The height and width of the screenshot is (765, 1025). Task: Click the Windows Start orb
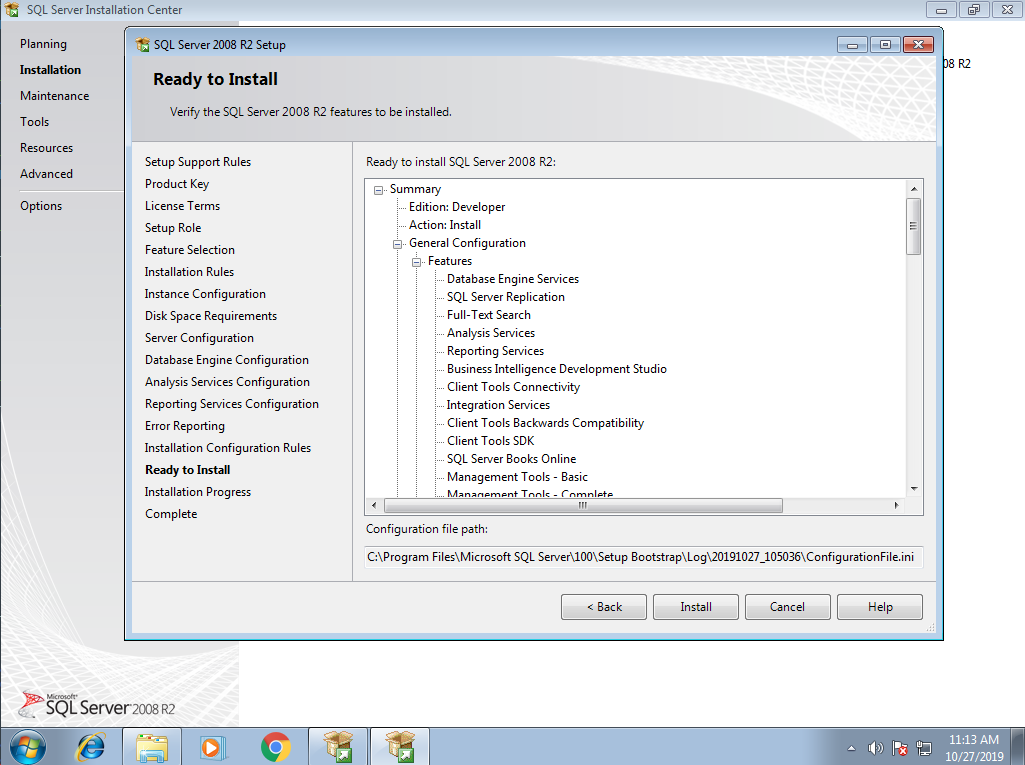coord(28,747)
